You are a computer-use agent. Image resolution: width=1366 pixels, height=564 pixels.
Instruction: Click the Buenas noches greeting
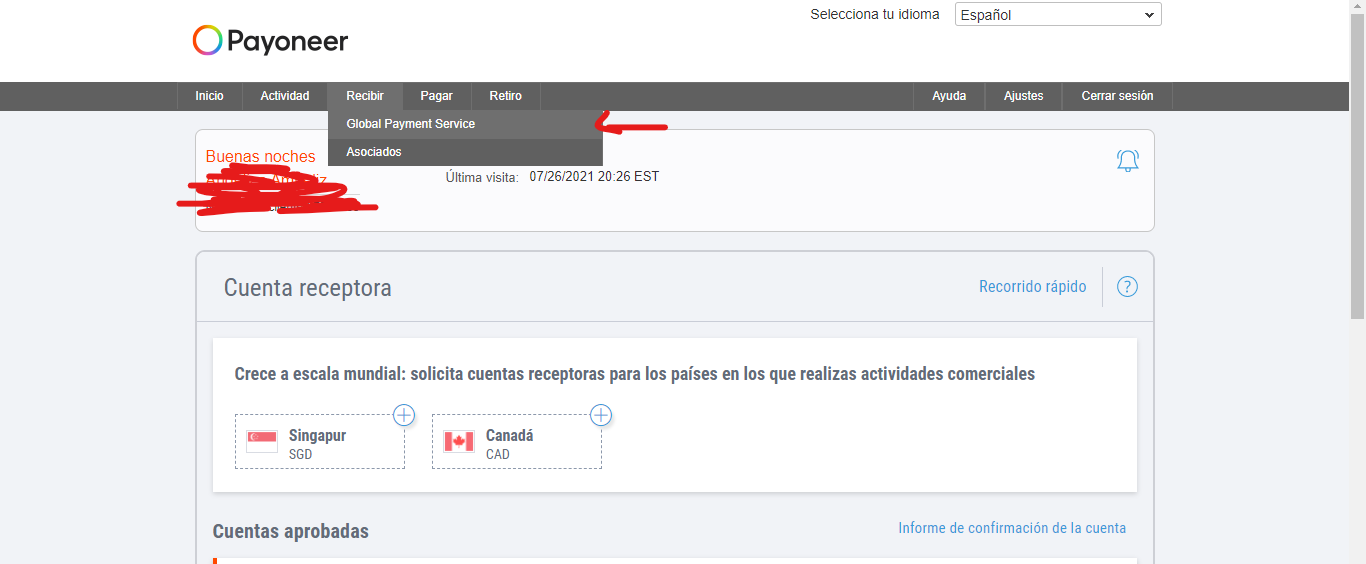[260, 156]
